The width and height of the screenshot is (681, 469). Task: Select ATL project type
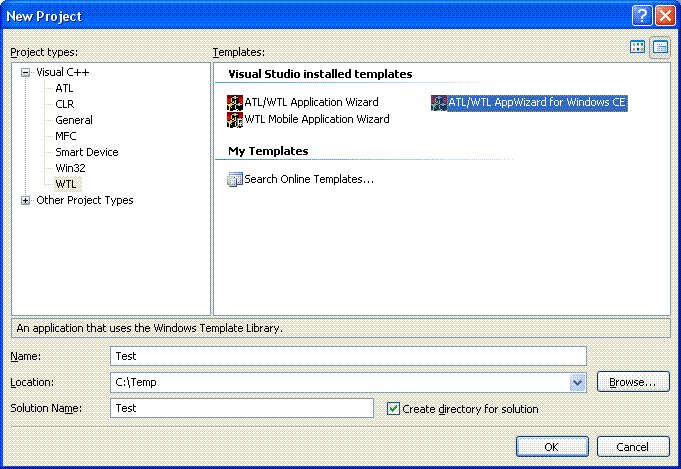64,88
